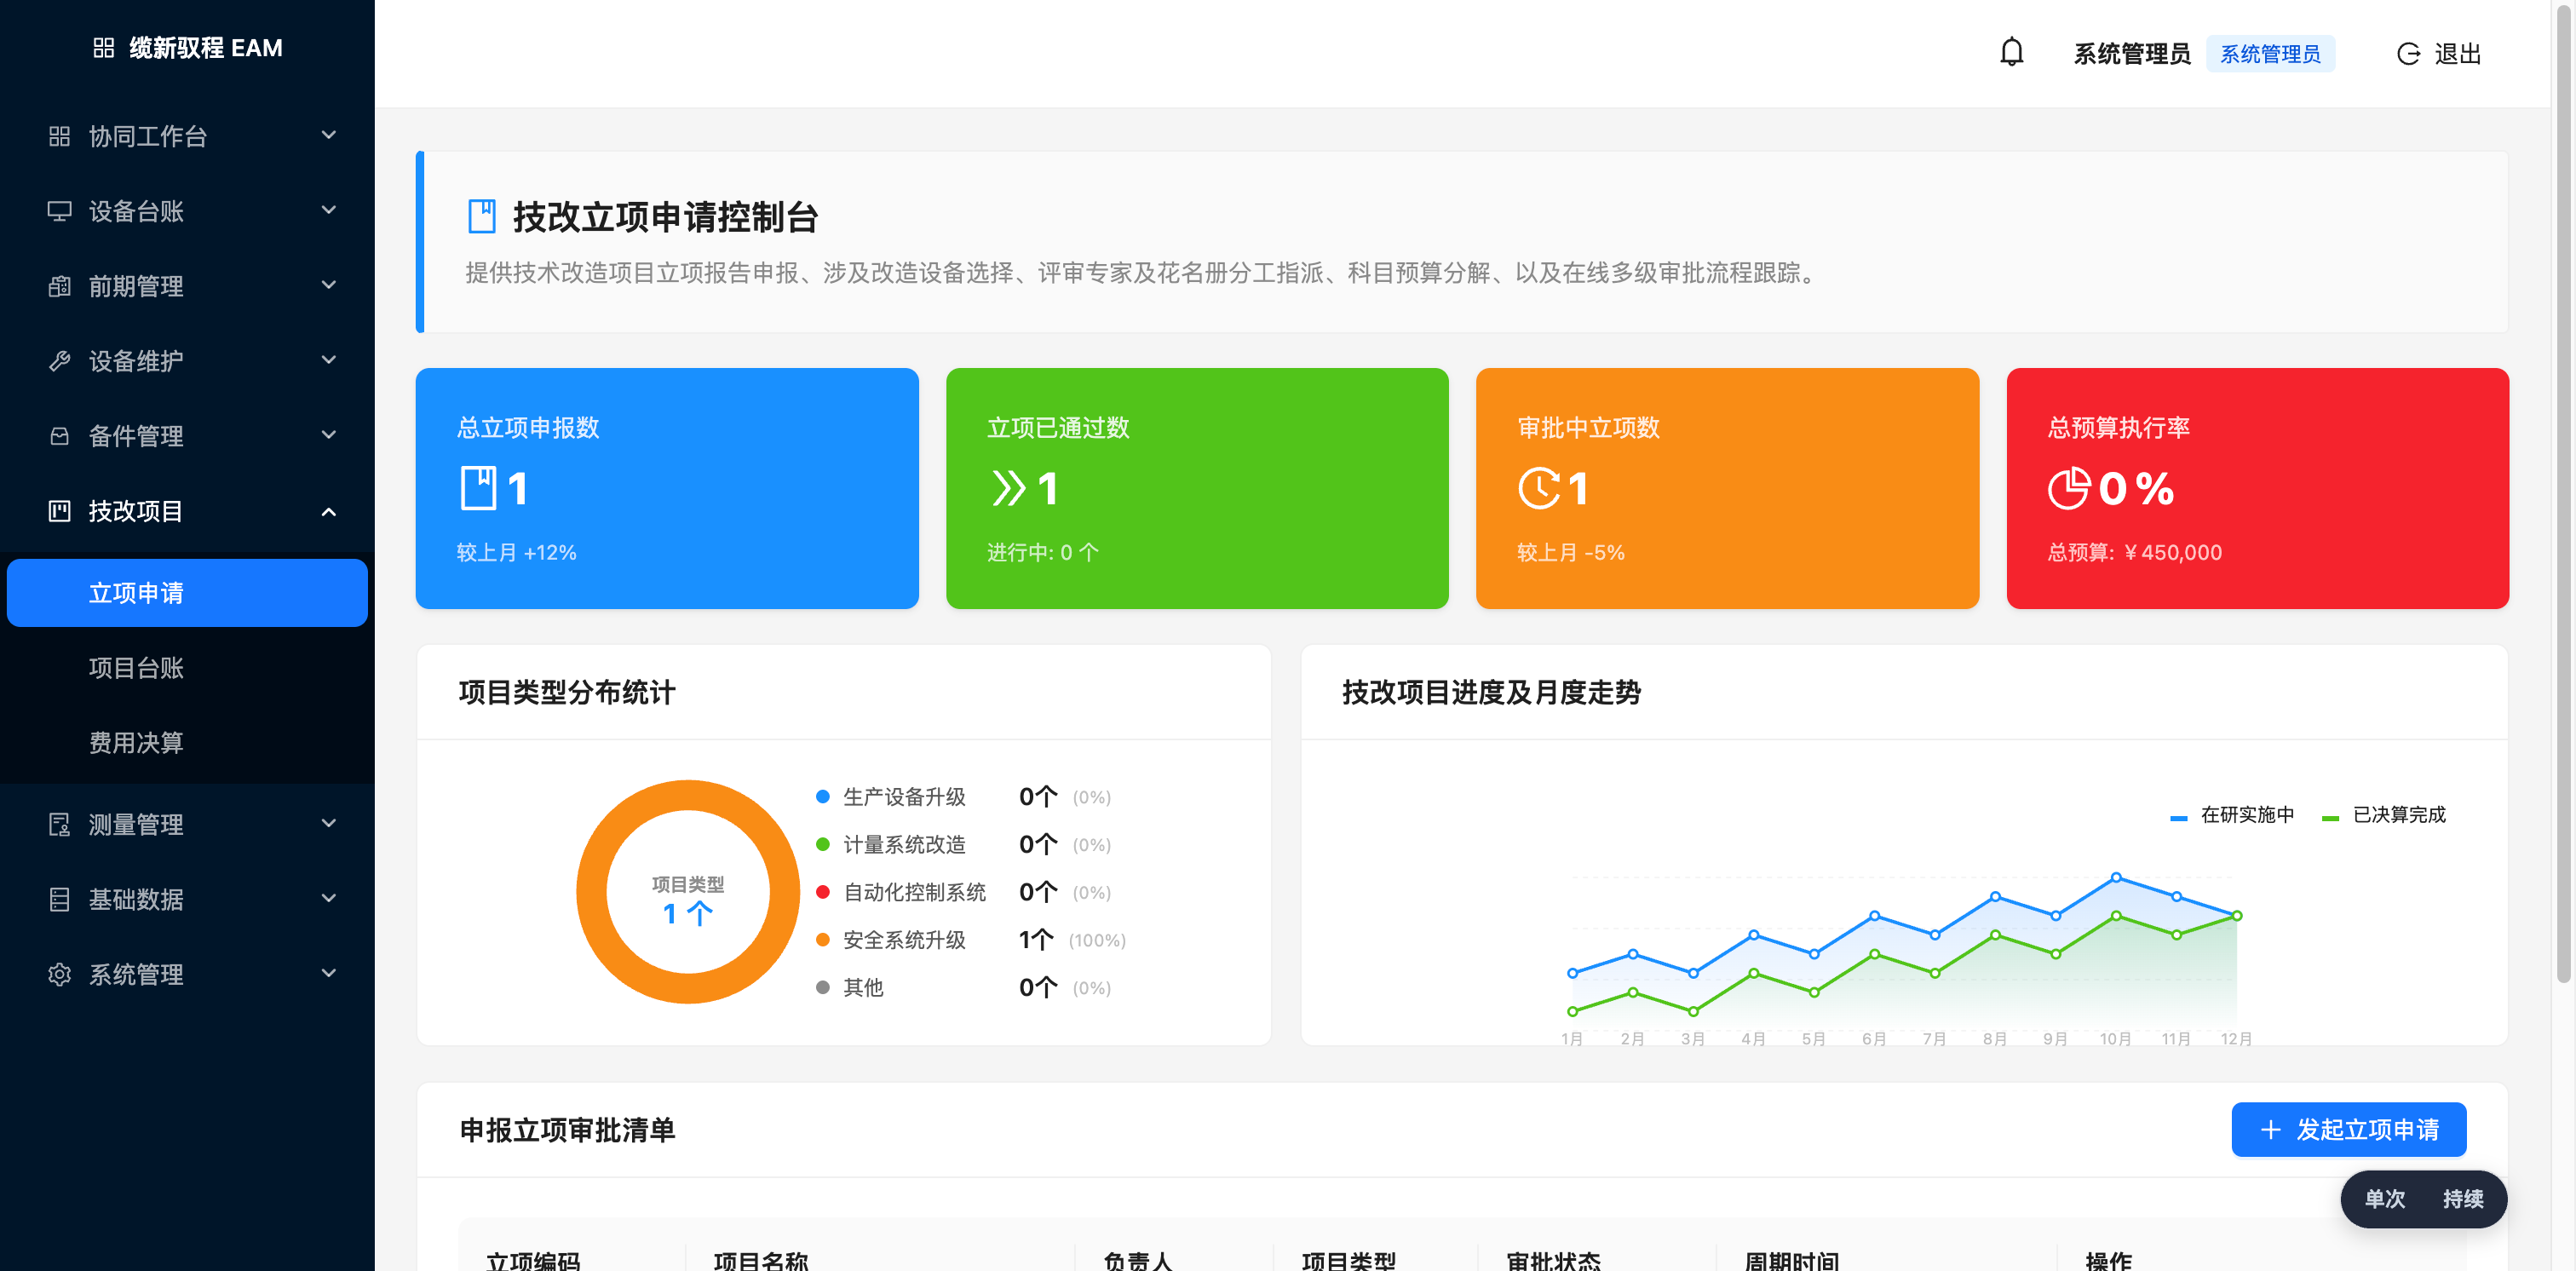
Task: Click the 总预算: ￥450,000 text
Action: [x=2134, y=553]
